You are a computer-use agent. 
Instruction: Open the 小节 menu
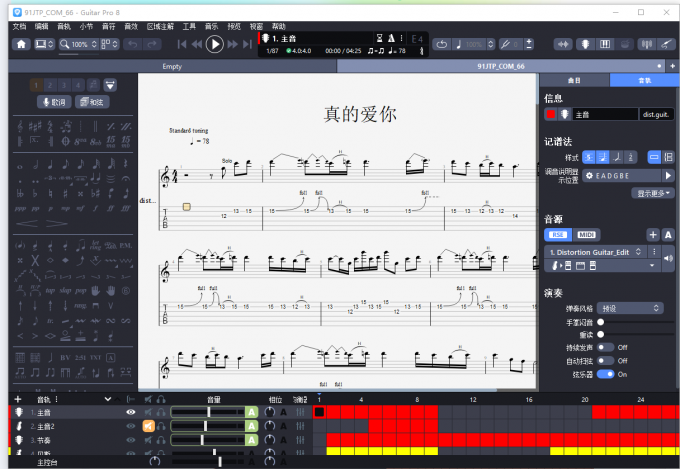pos(86,26)
